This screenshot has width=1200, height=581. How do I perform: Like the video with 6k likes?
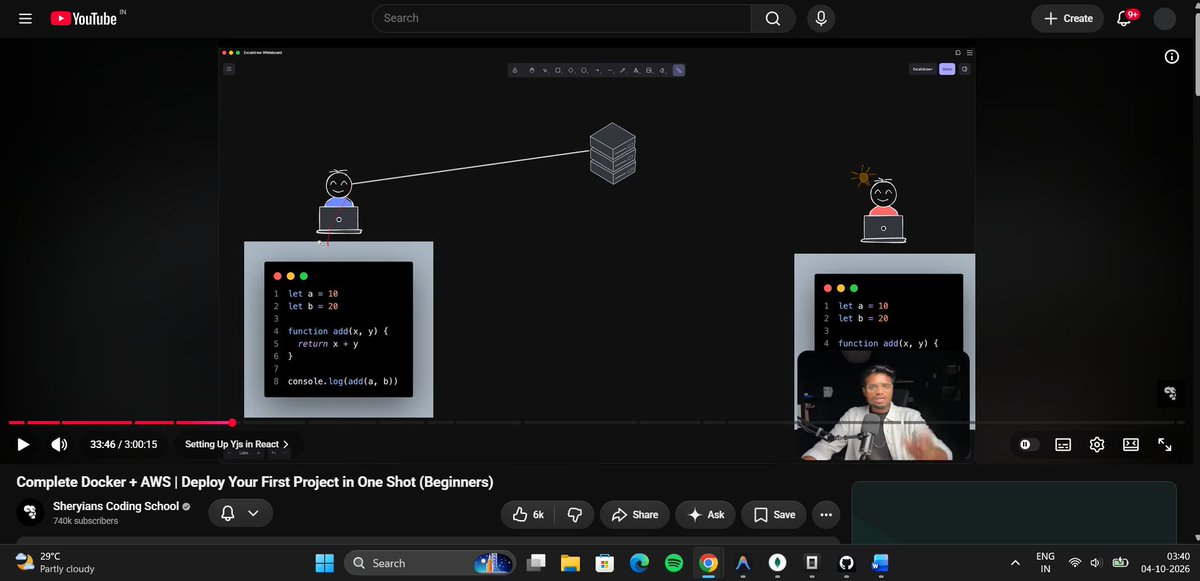click(x=528, y=514)
